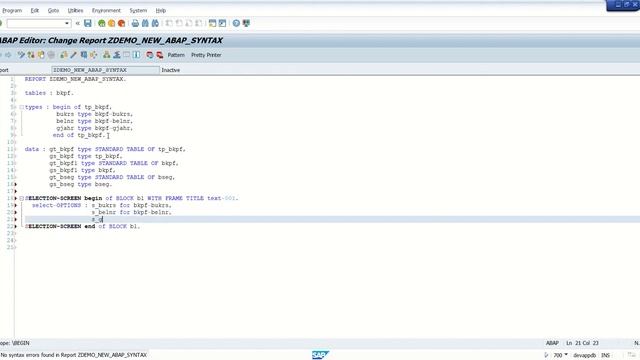The height and width of the screenshot is (360, 640).
Task: Click the Pattern button
Action: [x=176, y=55]
